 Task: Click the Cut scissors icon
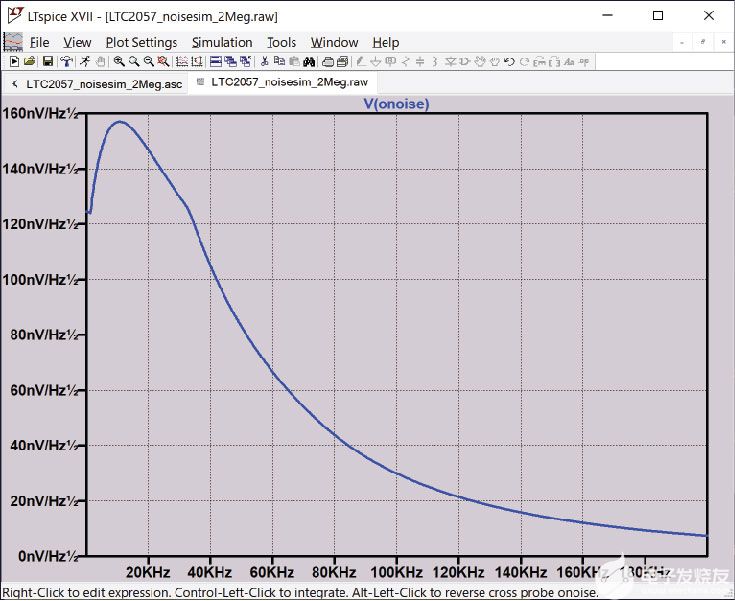coord(264,61)
